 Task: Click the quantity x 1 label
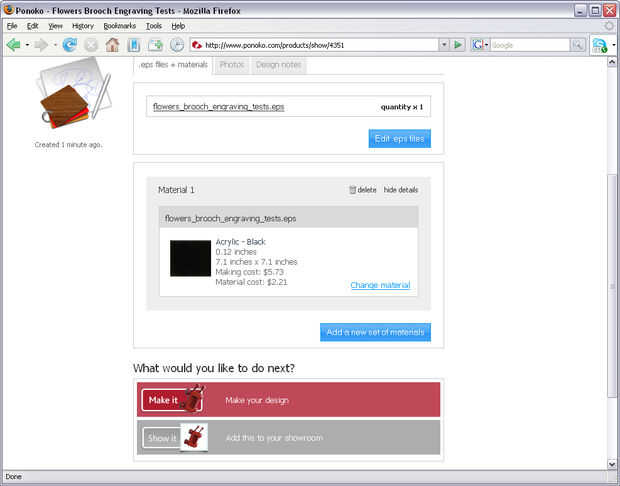(x=402, y=107)
